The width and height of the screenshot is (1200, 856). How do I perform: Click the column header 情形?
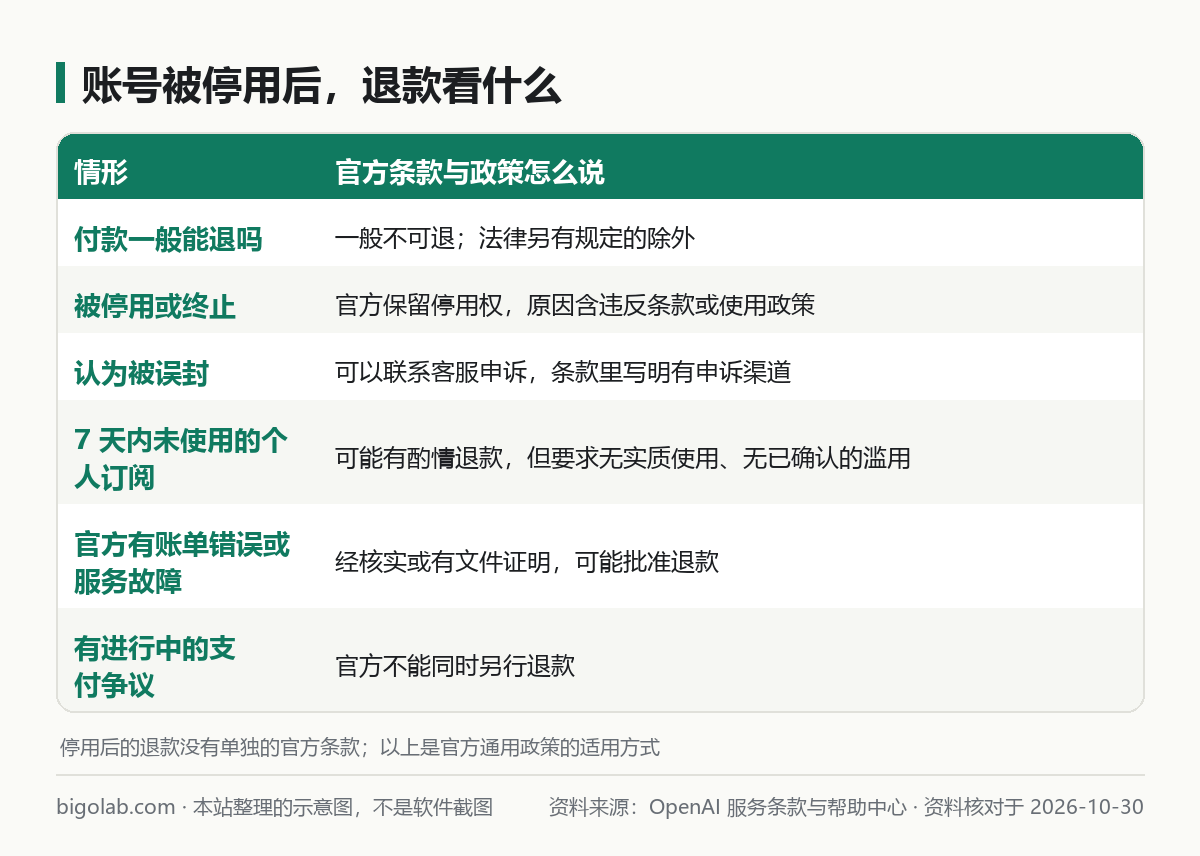tap(101, 173)
